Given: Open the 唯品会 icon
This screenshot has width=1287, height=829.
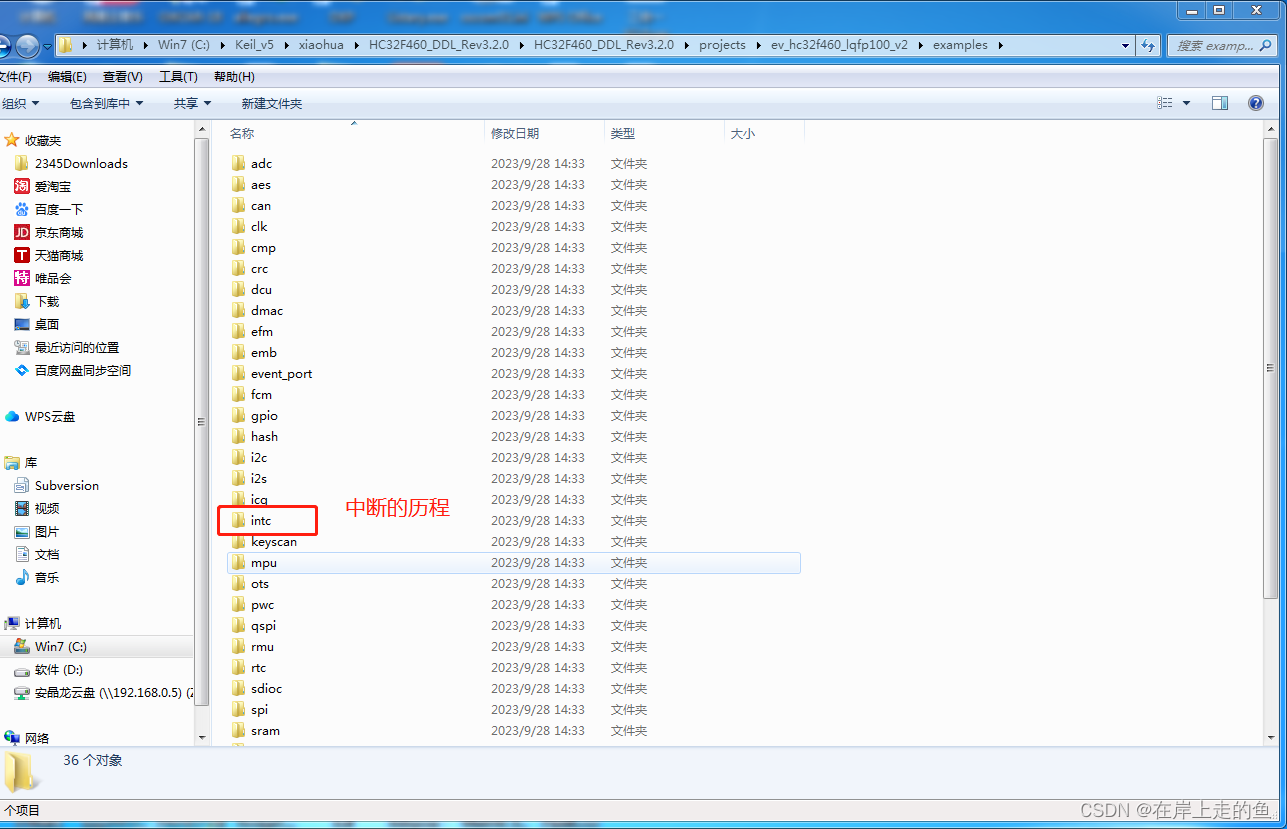Looking at the screenshot, I should (x=22, y=278).
